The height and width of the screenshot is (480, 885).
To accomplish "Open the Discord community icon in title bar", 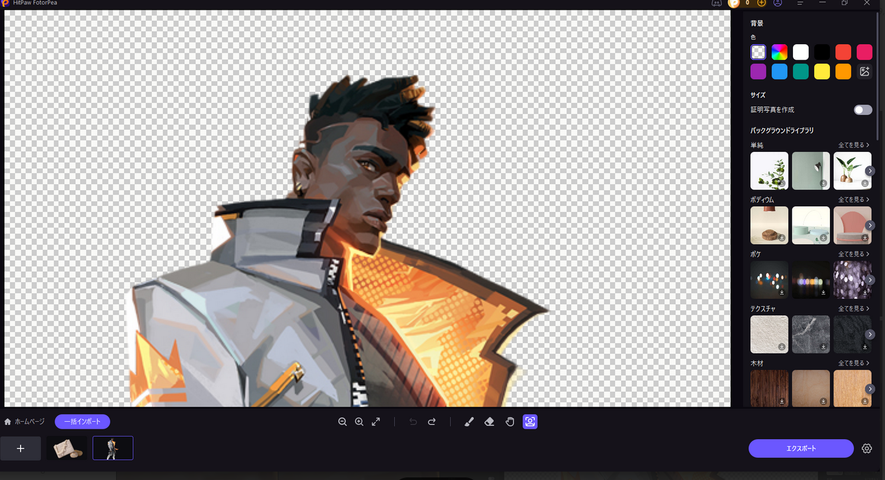I will (716, 3).
